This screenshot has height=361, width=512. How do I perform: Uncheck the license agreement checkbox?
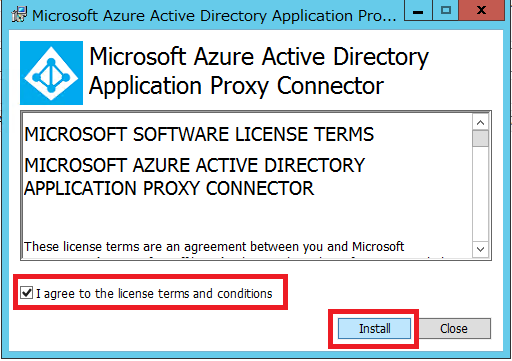[x=27, y=293]
